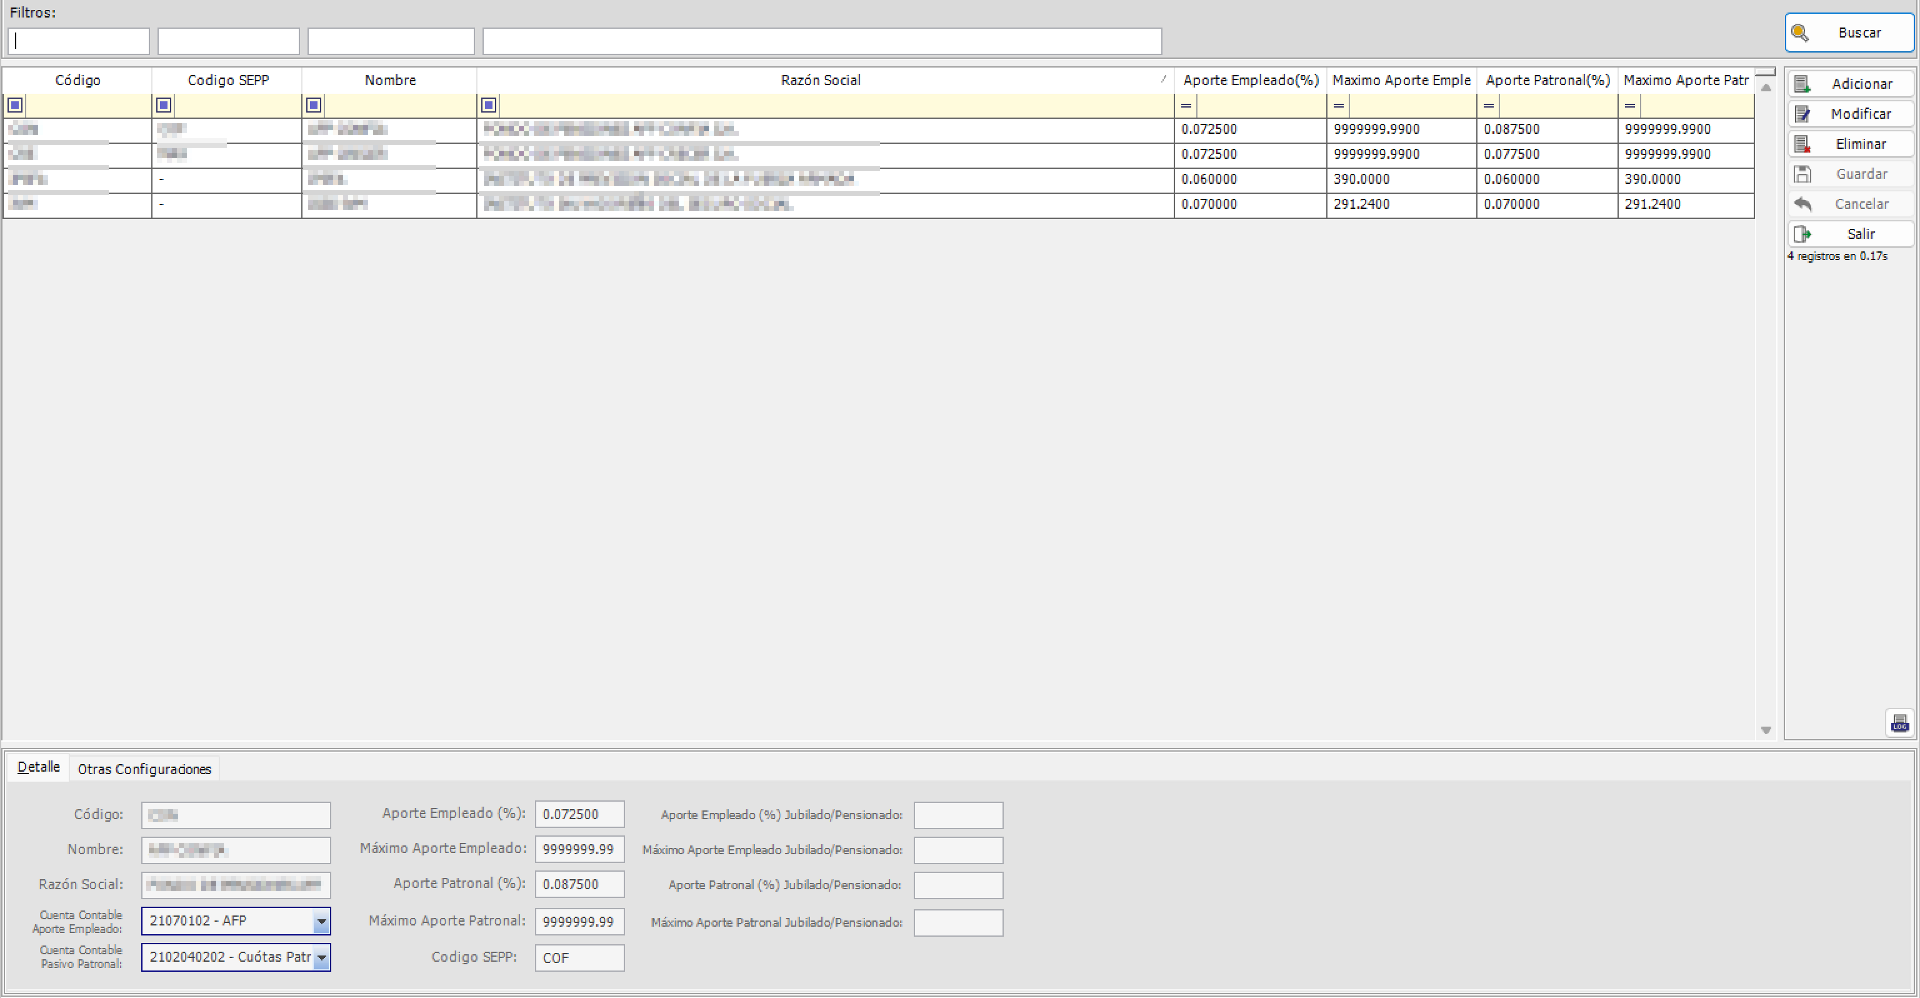This screenshot has height=998, width=1920.
Task: Click the Codigo SEPP field containing COF
Action: point(579,957)
